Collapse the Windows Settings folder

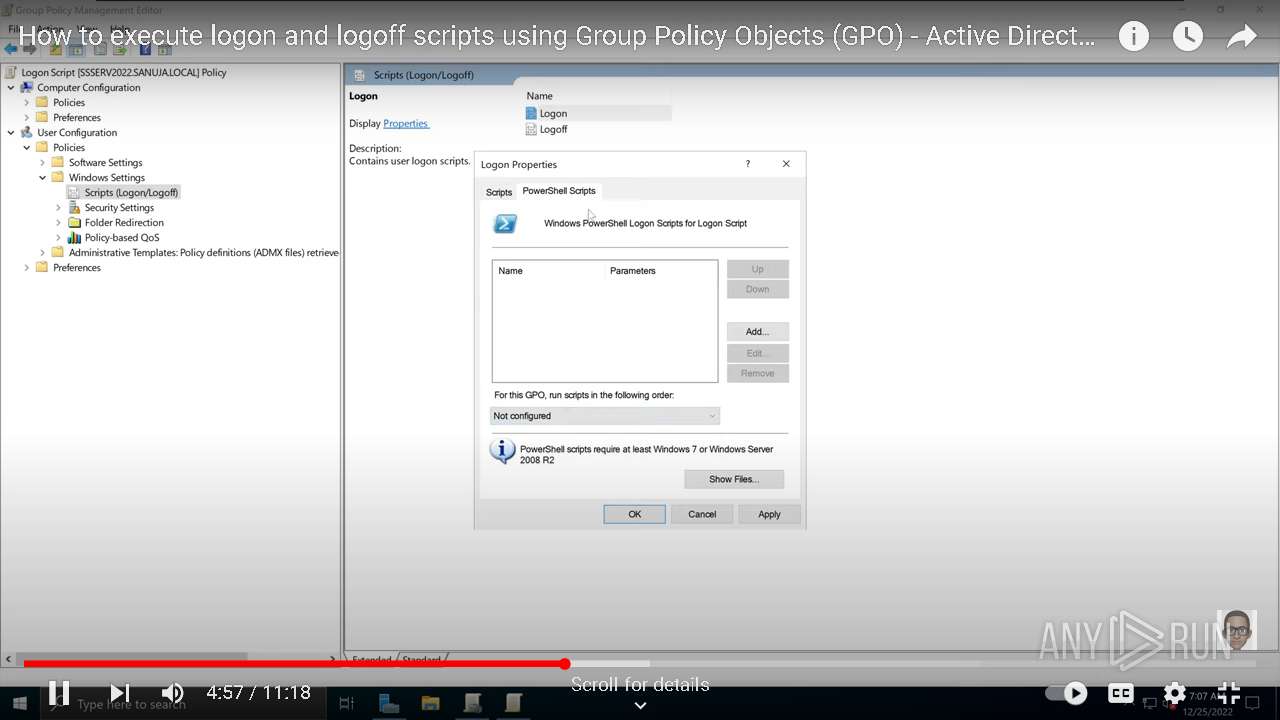click(43, 177)
